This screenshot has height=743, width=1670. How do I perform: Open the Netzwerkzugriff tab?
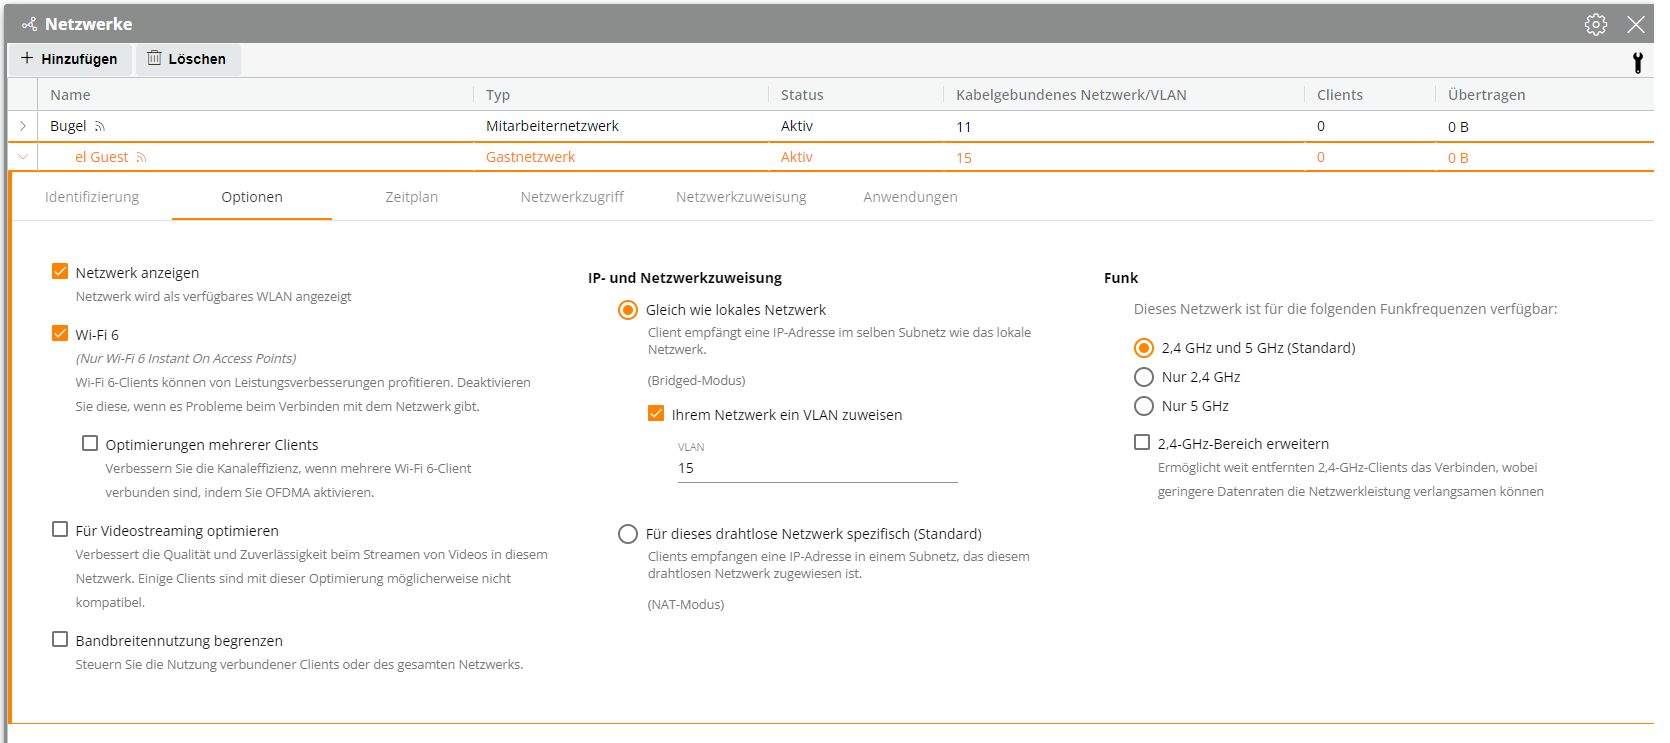tap(572, 197)
